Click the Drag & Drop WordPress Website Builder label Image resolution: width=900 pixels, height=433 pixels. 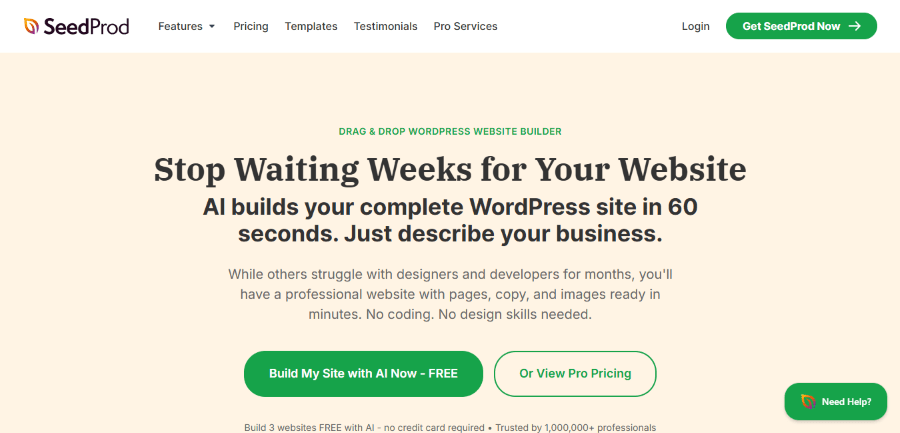(x=450, y=132)
